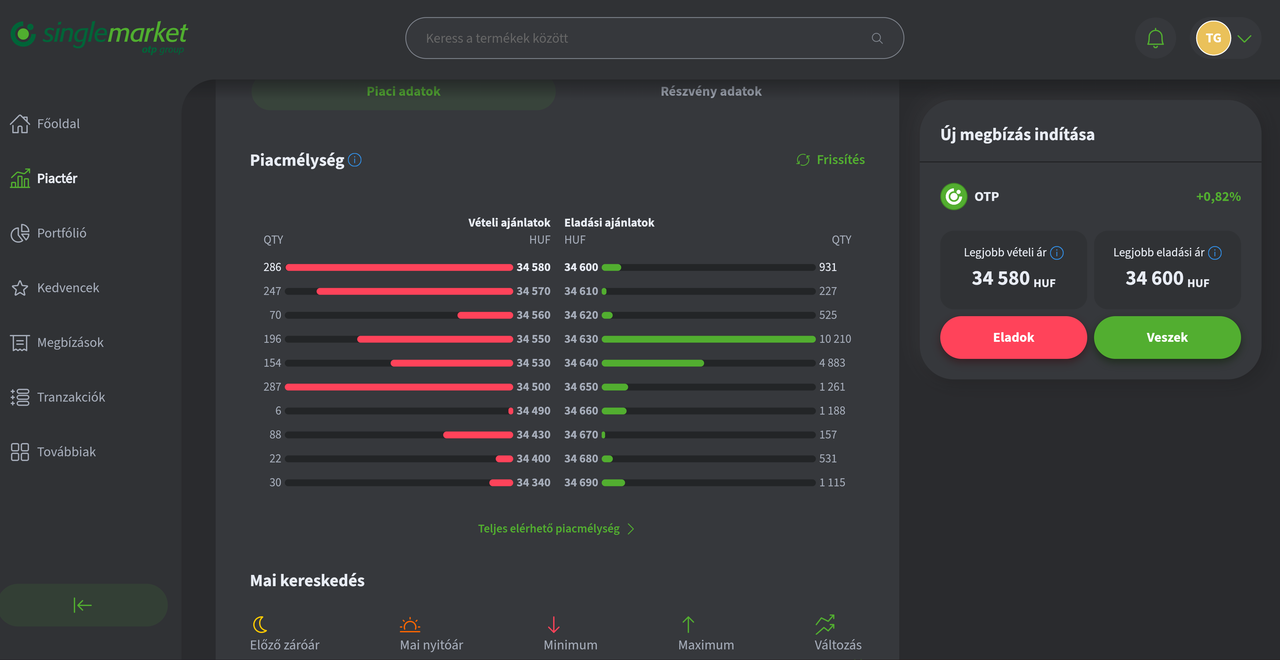This screenshot has height=660, width=1280.
Task: Open Továbbiak in the sidebar
Action: [x=66, y=452]
